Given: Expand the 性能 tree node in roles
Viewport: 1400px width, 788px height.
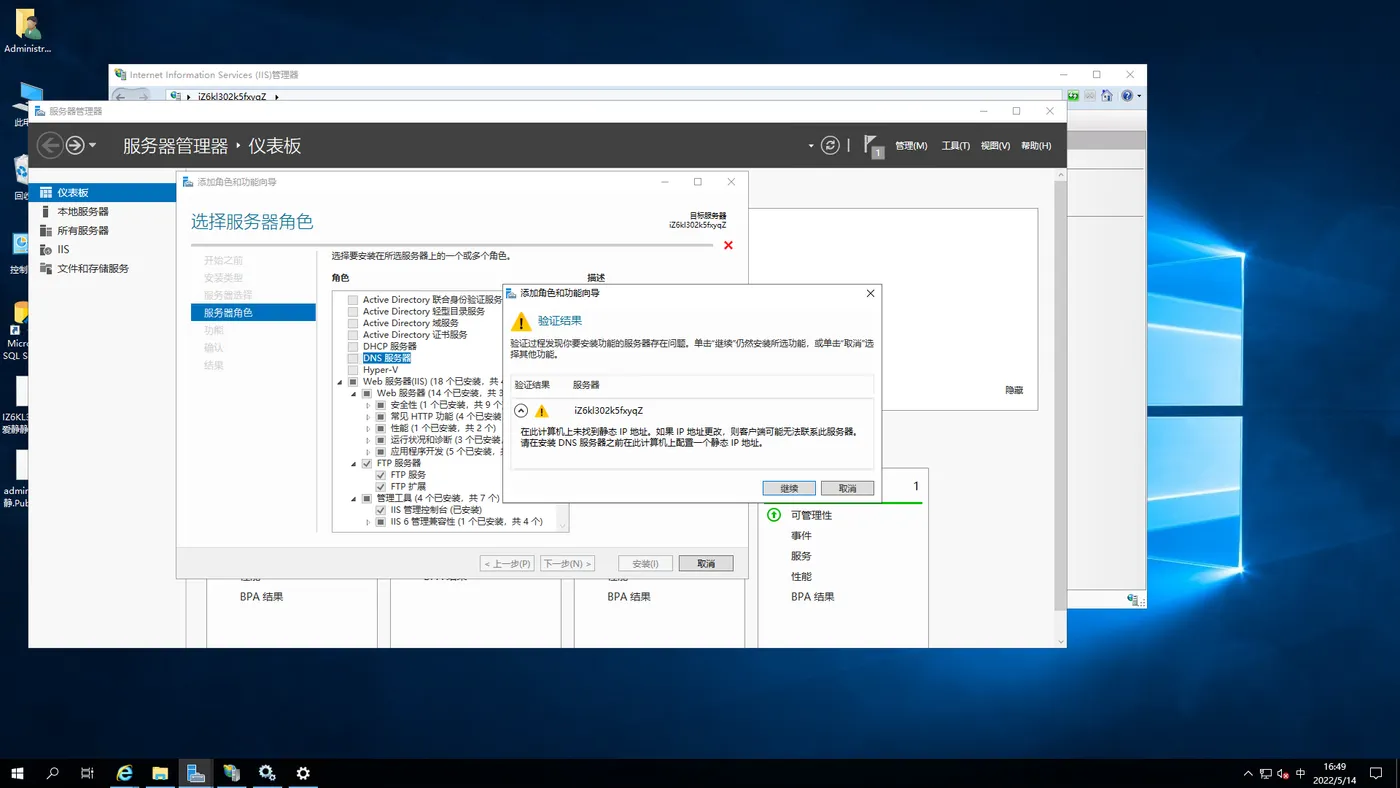Looking at the screenshot, I should point(368,428).
